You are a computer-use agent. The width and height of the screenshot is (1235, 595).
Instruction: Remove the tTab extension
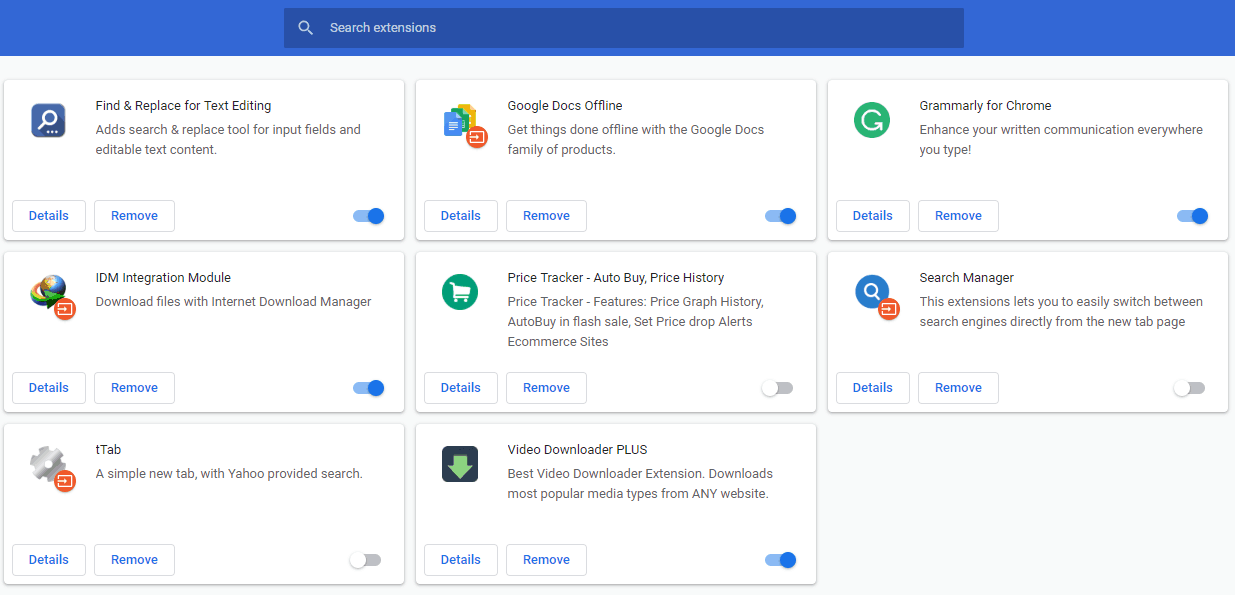(x=134, y=560)
